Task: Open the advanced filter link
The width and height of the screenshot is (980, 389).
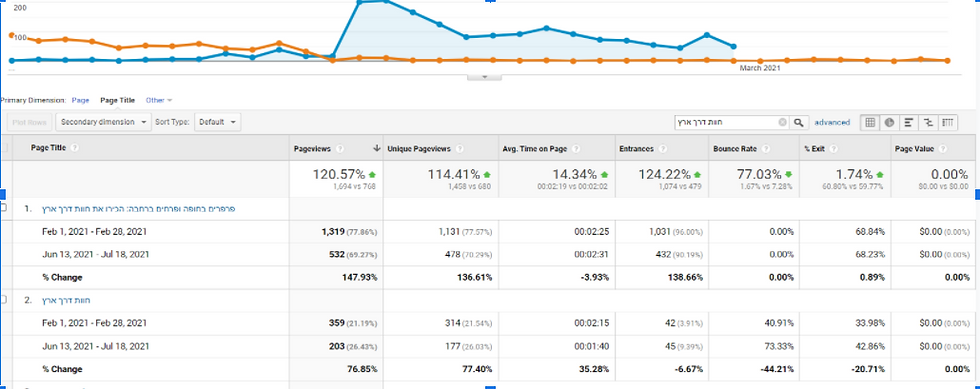Action: [832, 123]
